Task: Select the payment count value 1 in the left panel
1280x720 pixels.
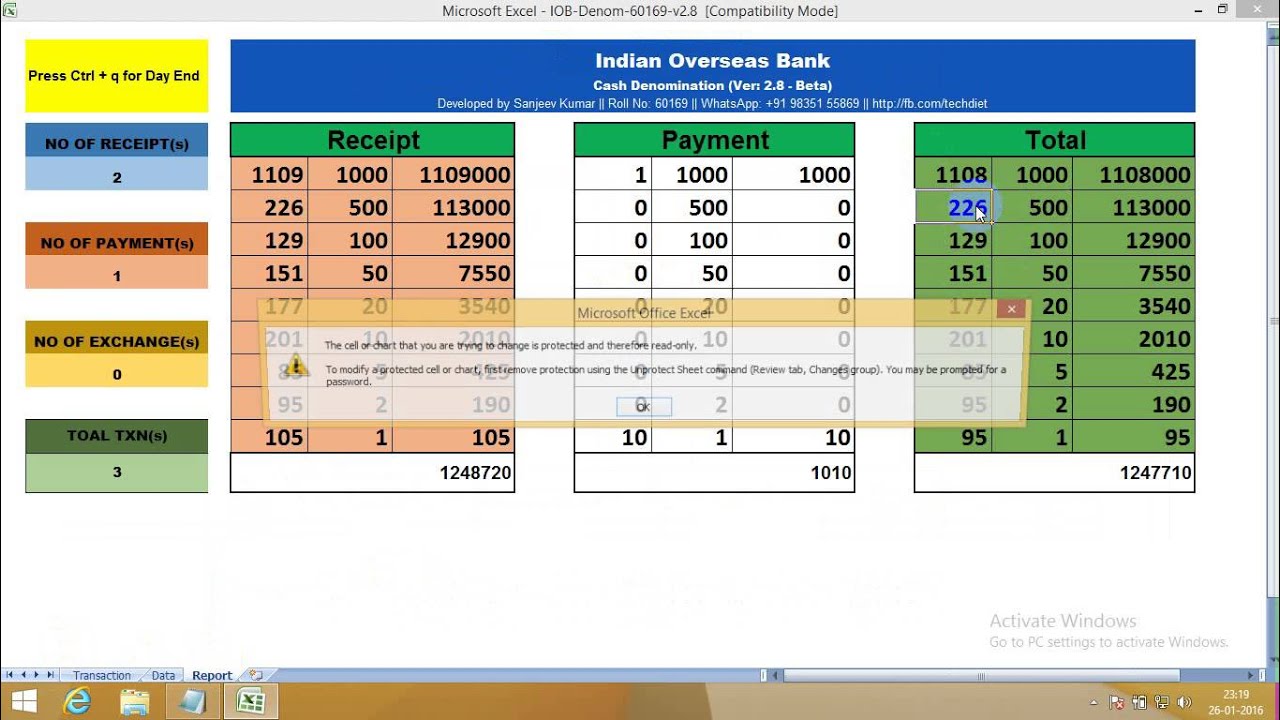Action: pos(117,273)
